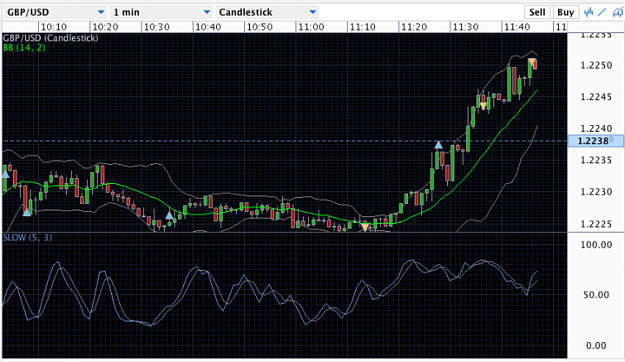
Task: Open the 1 min timeframe dropdown
Action: pyautogui.click(x=161, y=12)
